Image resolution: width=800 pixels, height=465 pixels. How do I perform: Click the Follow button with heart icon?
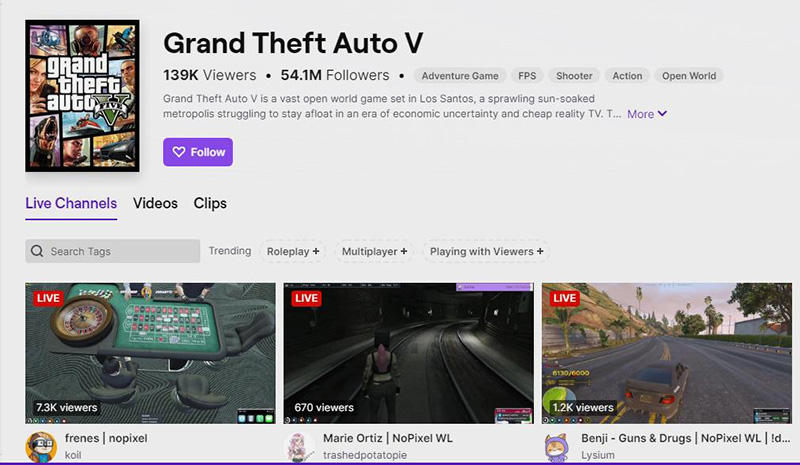[x=198, y=152]
